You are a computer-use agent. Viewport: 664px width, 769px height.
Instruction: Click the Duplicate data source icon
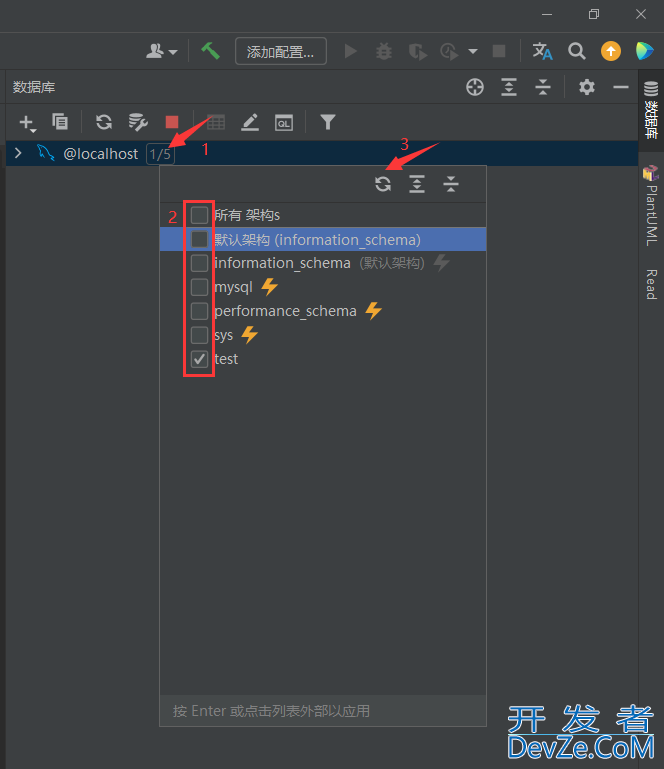60,122
